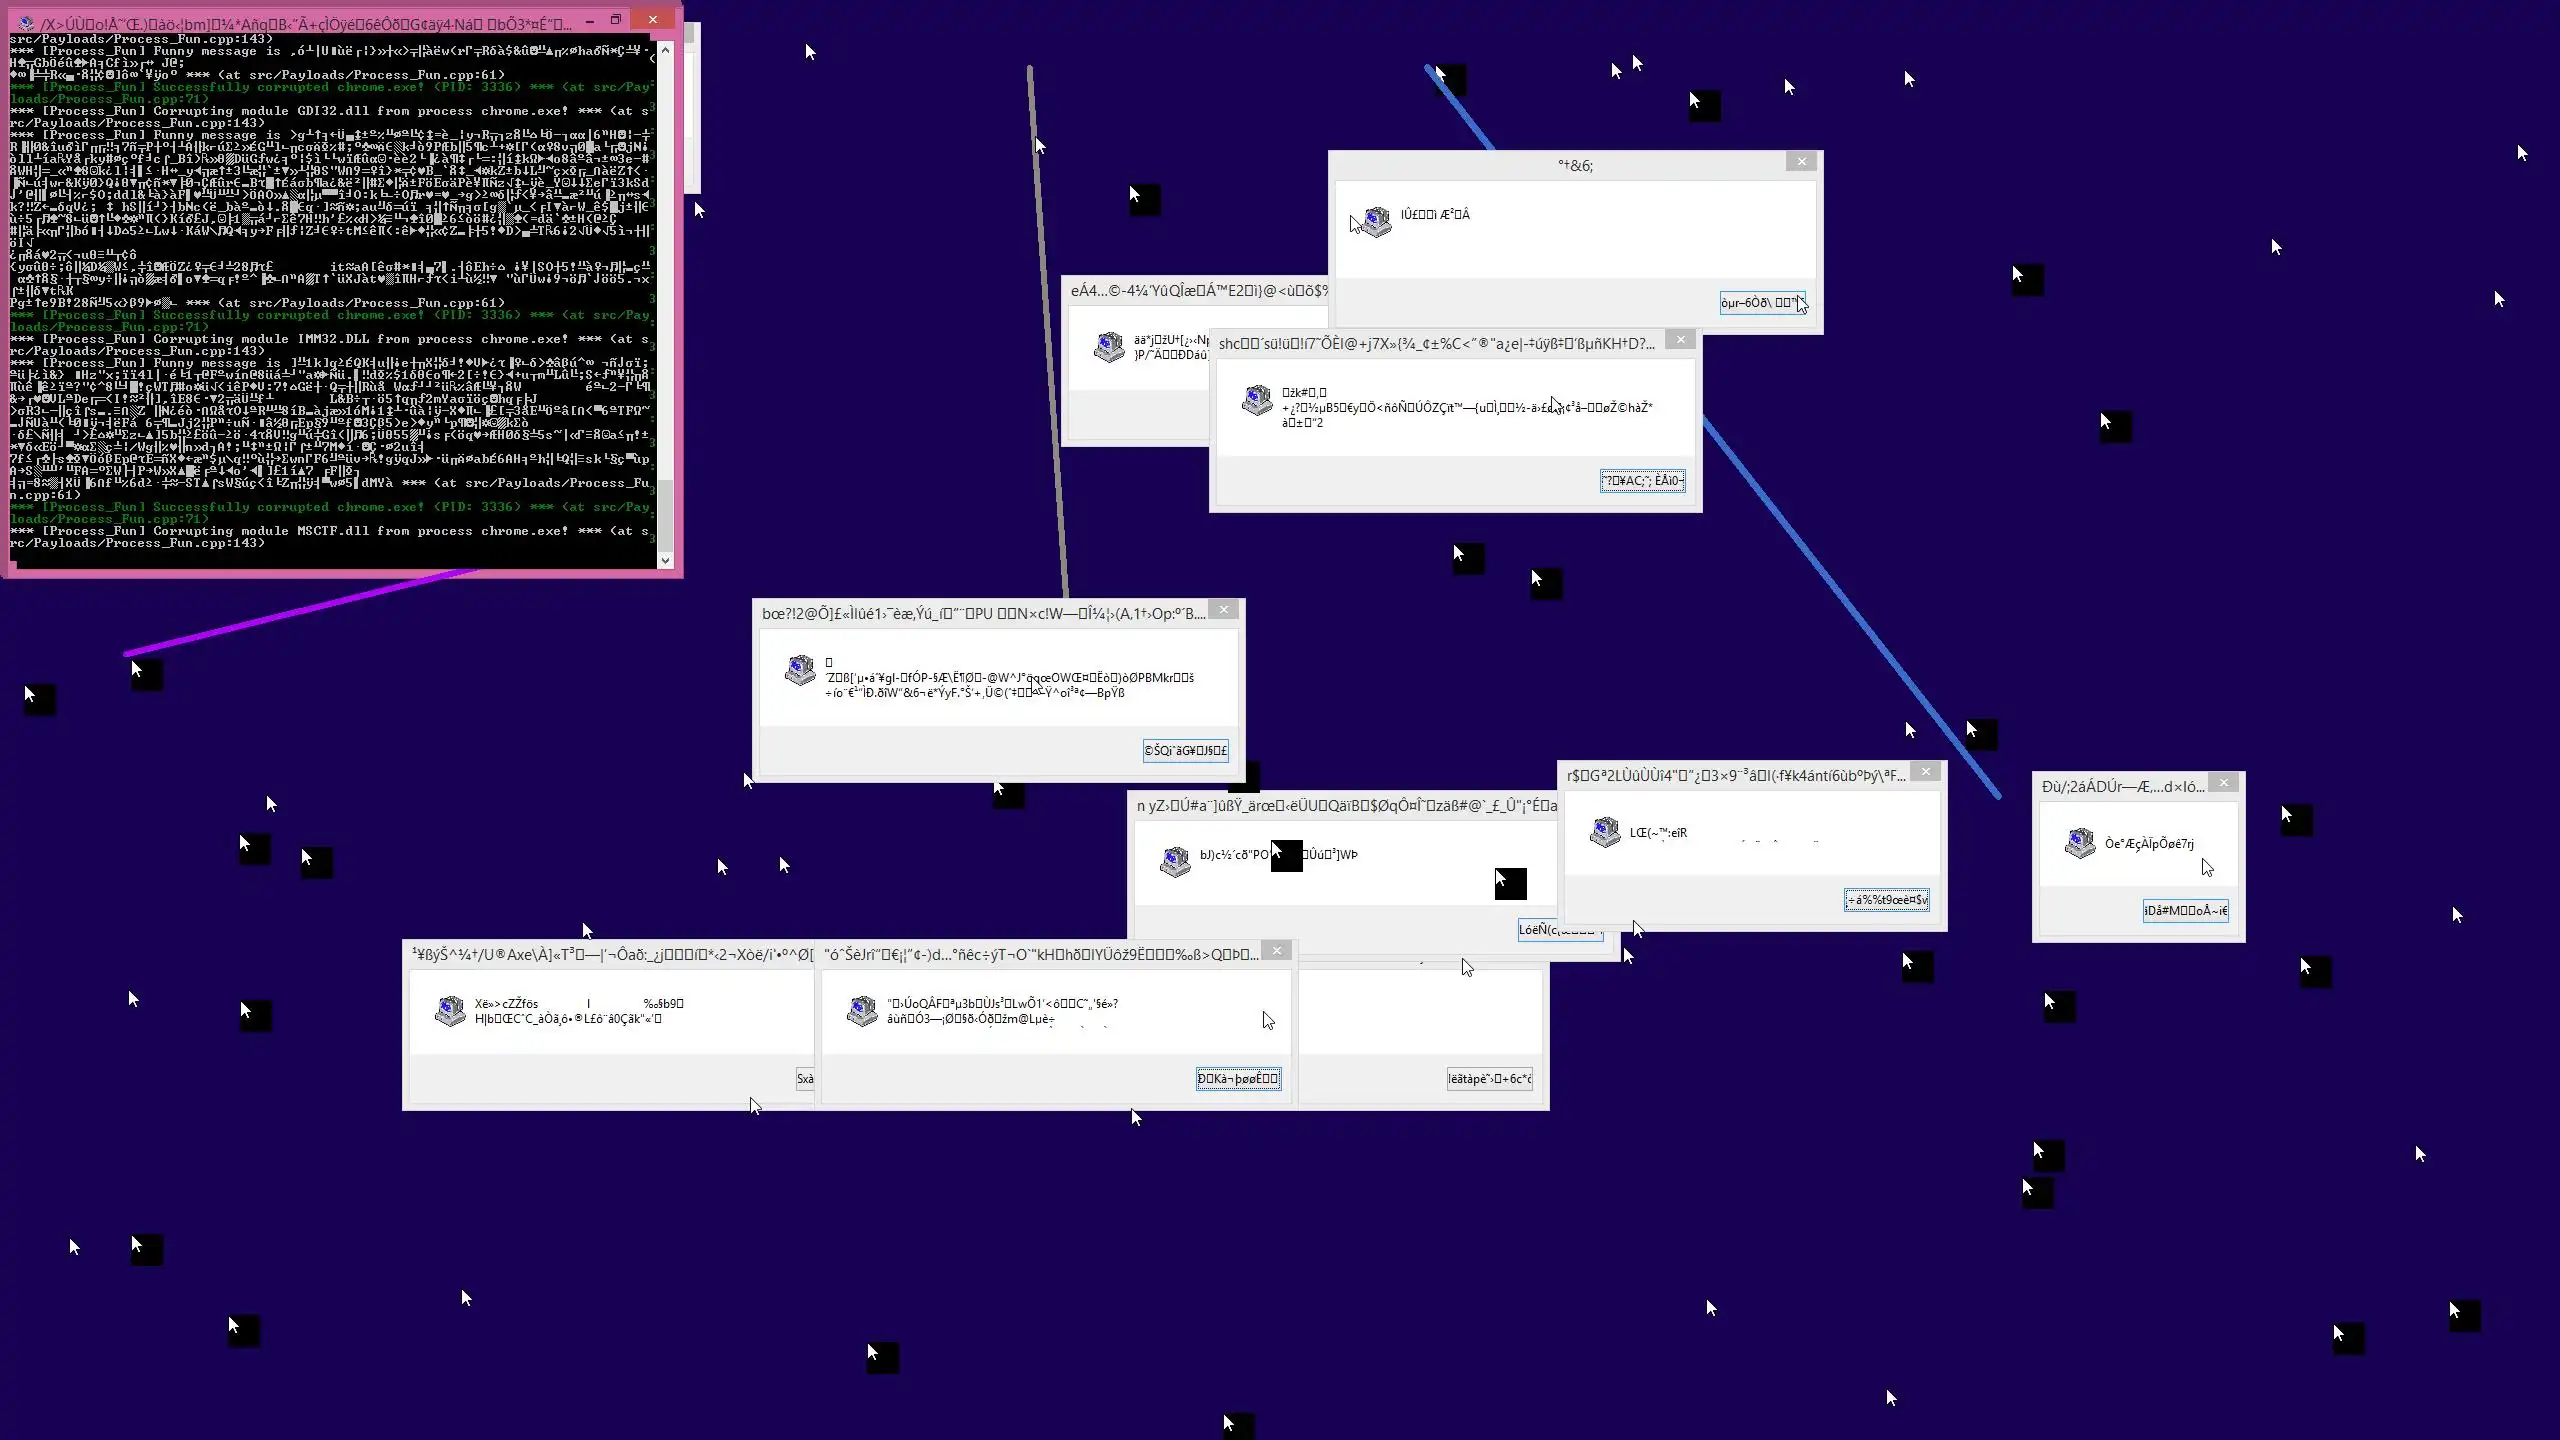Maximize the pink console window
Screen dimensions: 2560x1440
point(616,20)
